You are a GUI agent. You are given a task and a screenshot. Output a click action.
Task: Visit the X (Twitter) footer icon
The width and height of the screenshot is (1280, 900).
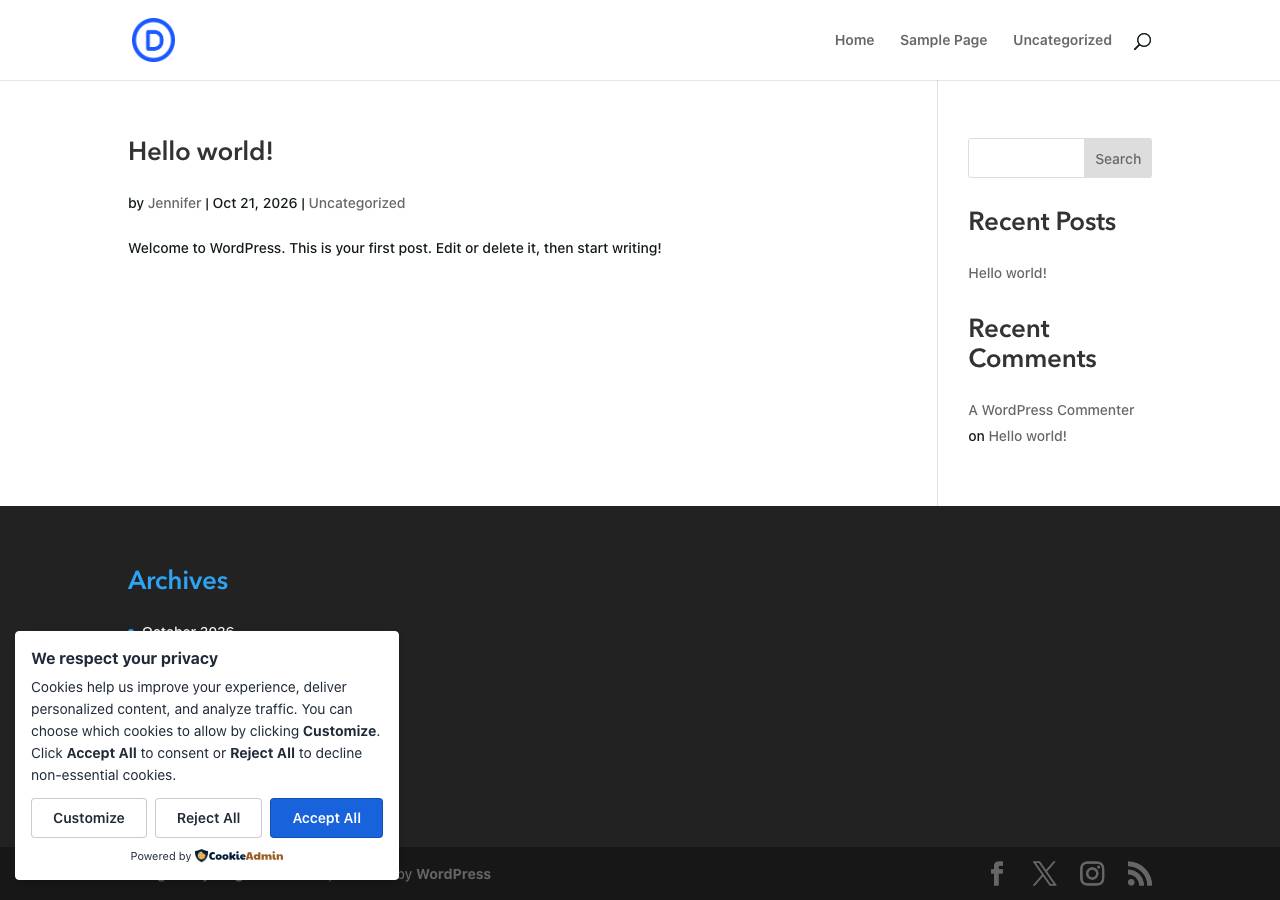(x=1044, y=874)
